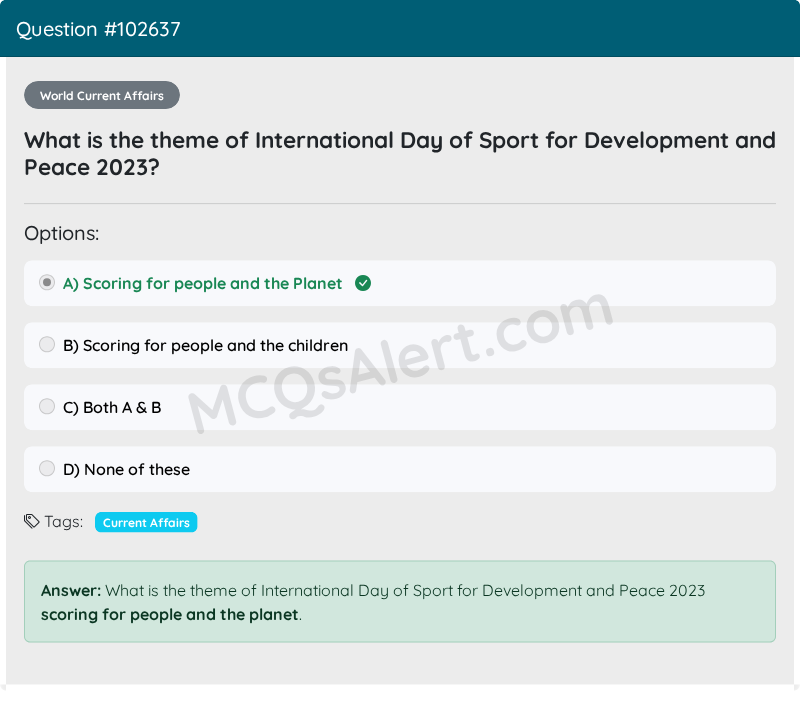
Task: Click the Tags: label
Action: [x=64, y=522]
